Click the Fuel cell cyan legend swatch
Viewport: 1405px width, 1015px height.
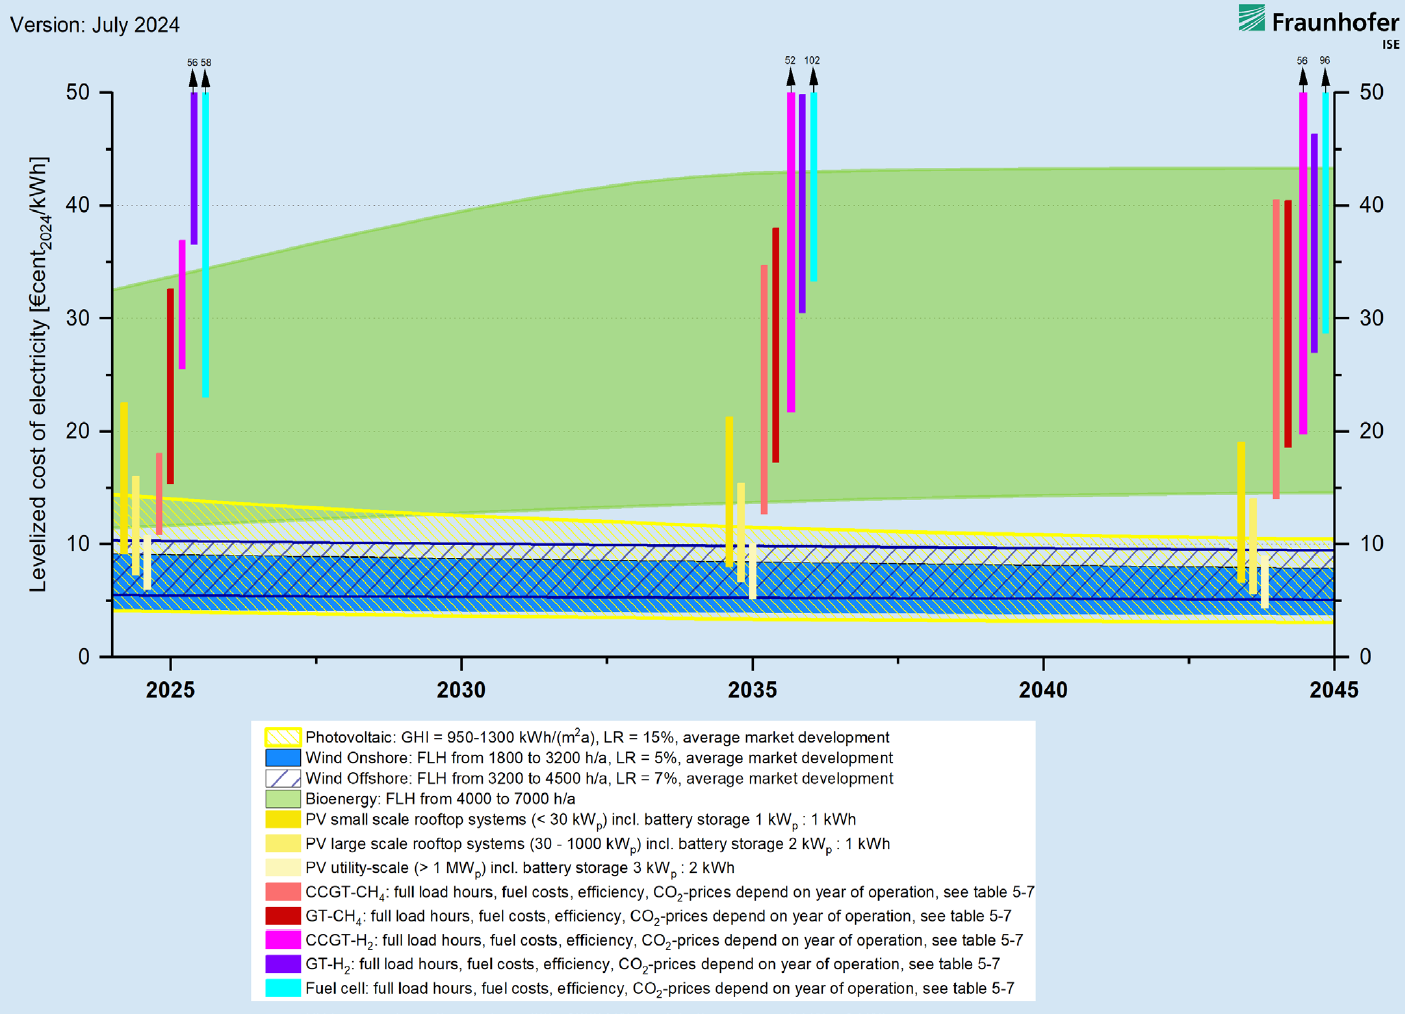[283, 988]
